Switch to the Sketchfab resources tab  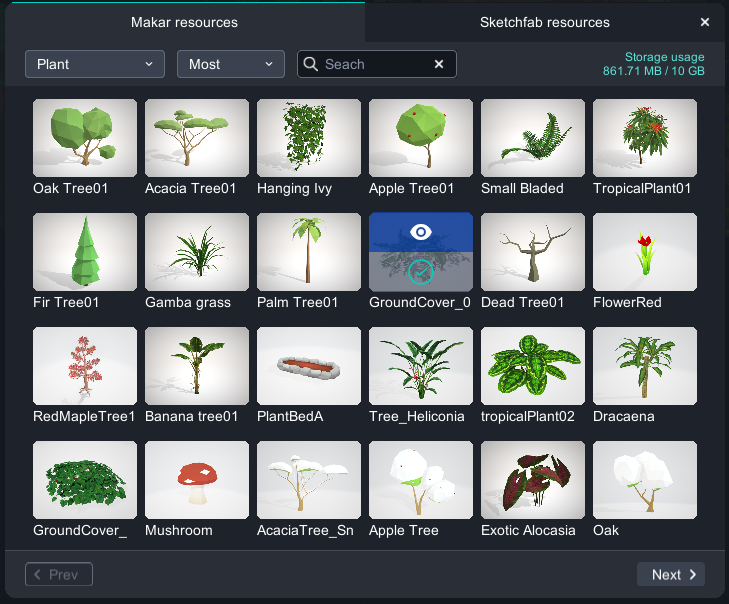point(545,22)
